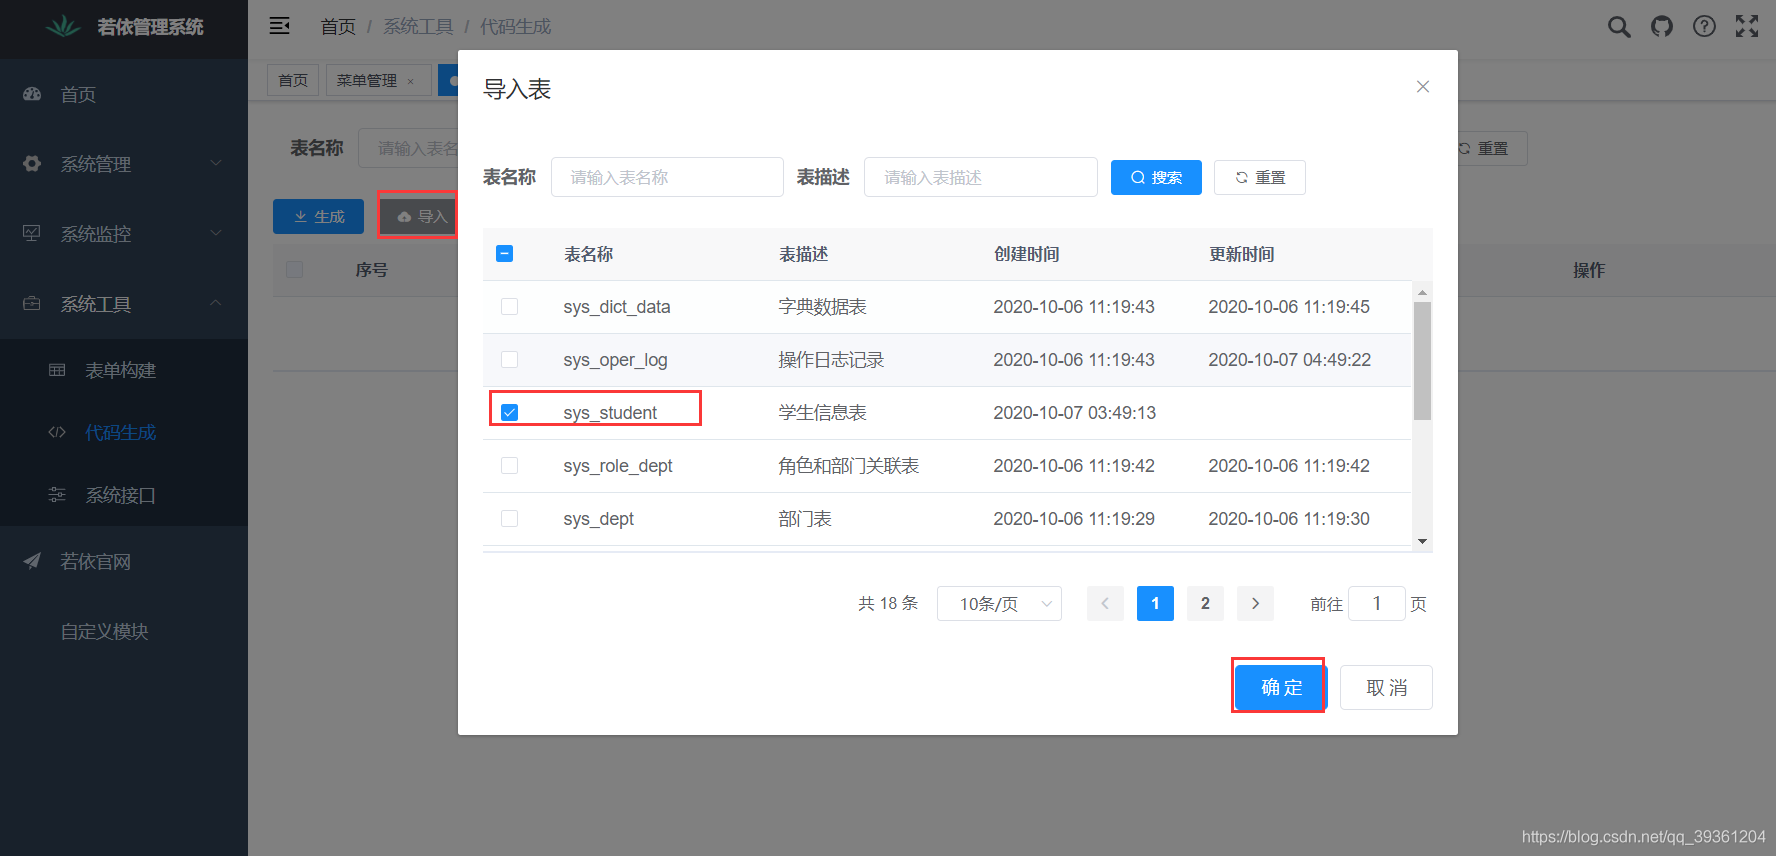The image size is (1776, 856).
Task: Open 若依官网 sidebar item
Action: pyautogui.click(x=124, y=561)
